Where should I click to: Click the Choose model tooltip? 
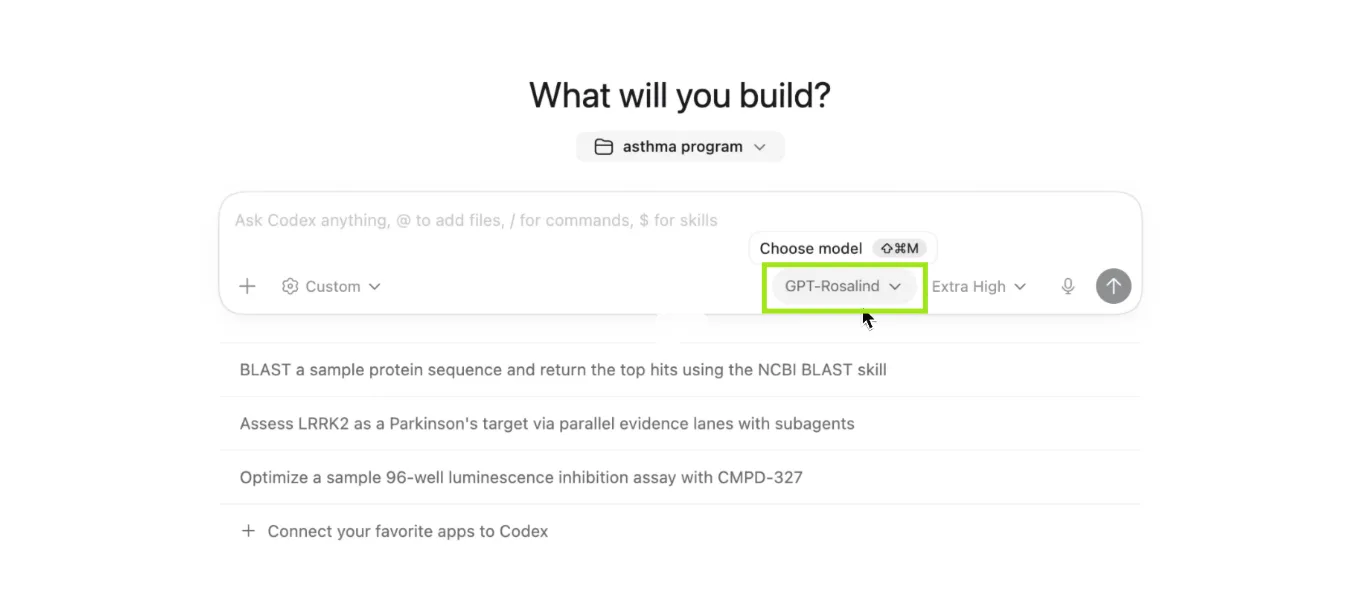843,248
